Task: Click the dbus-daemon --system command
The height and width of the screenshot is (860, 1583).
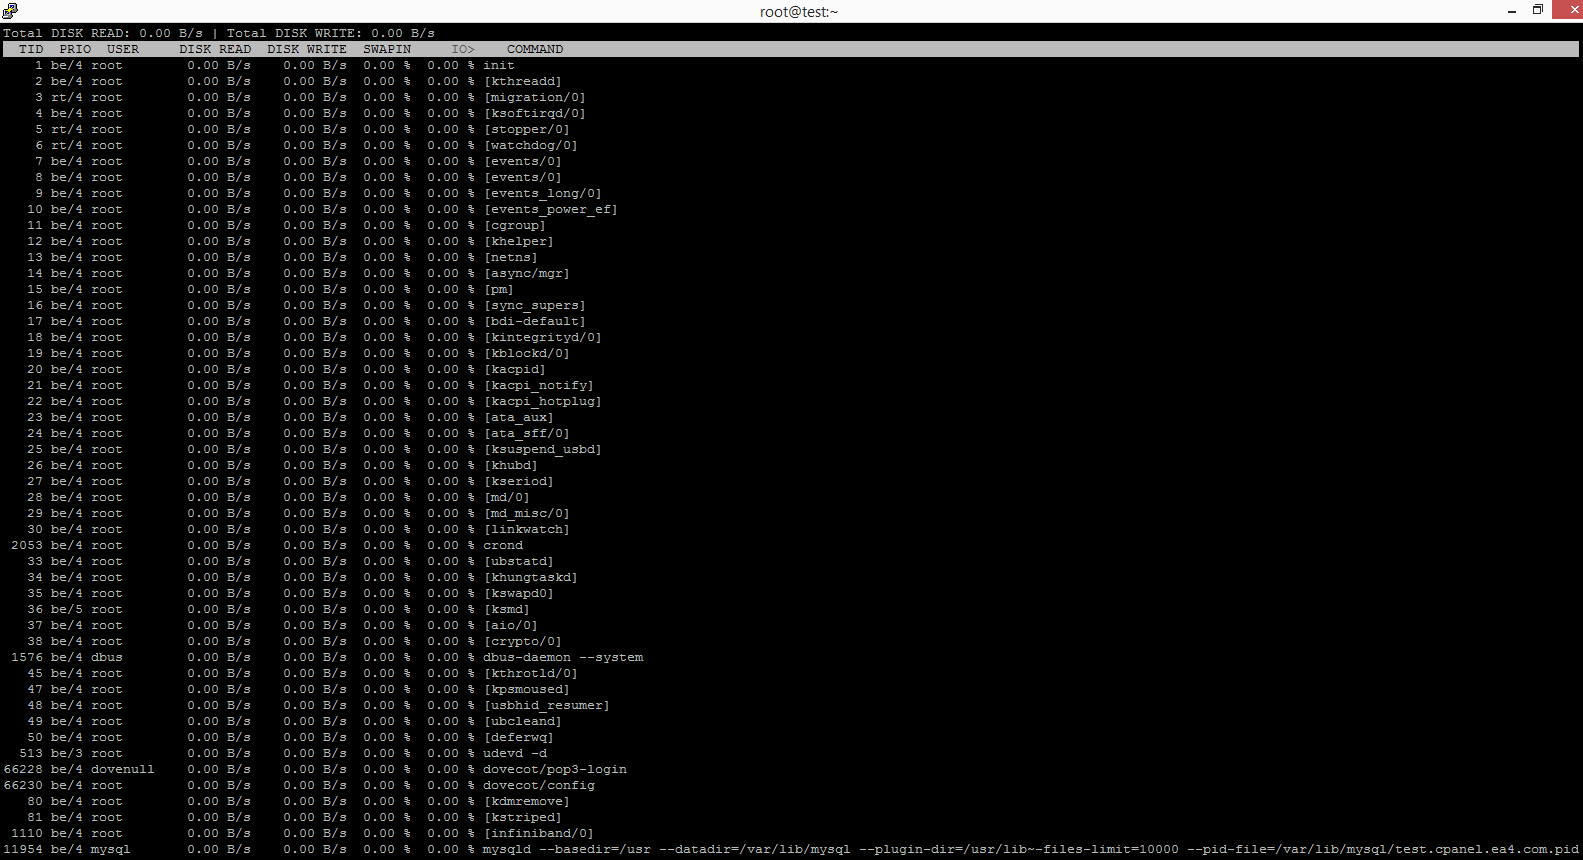Action: click(563, 657)
